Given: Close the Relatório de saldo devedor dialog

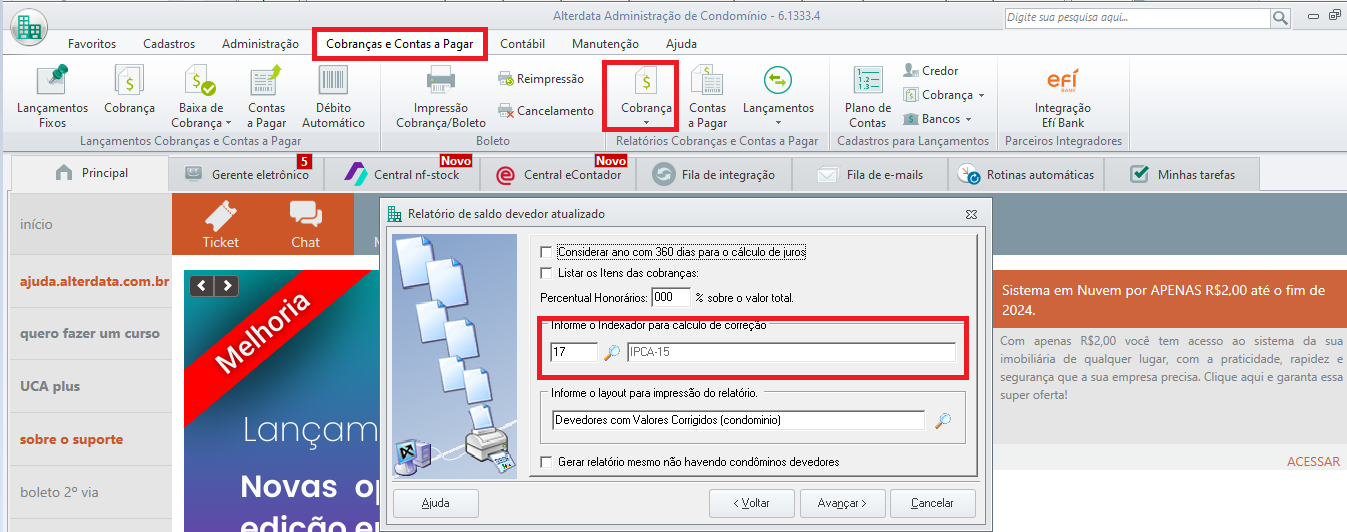Looking at the screenshot, I should (x=971, y=214).
